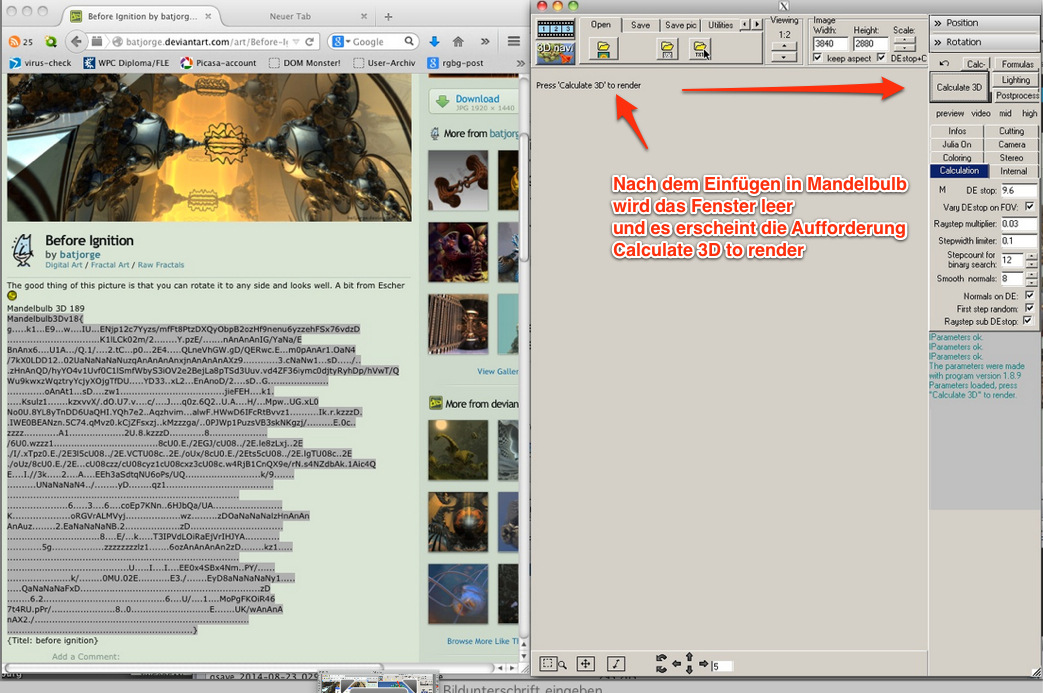
Task: Reload the deviantart page
Action: point(309,41)
